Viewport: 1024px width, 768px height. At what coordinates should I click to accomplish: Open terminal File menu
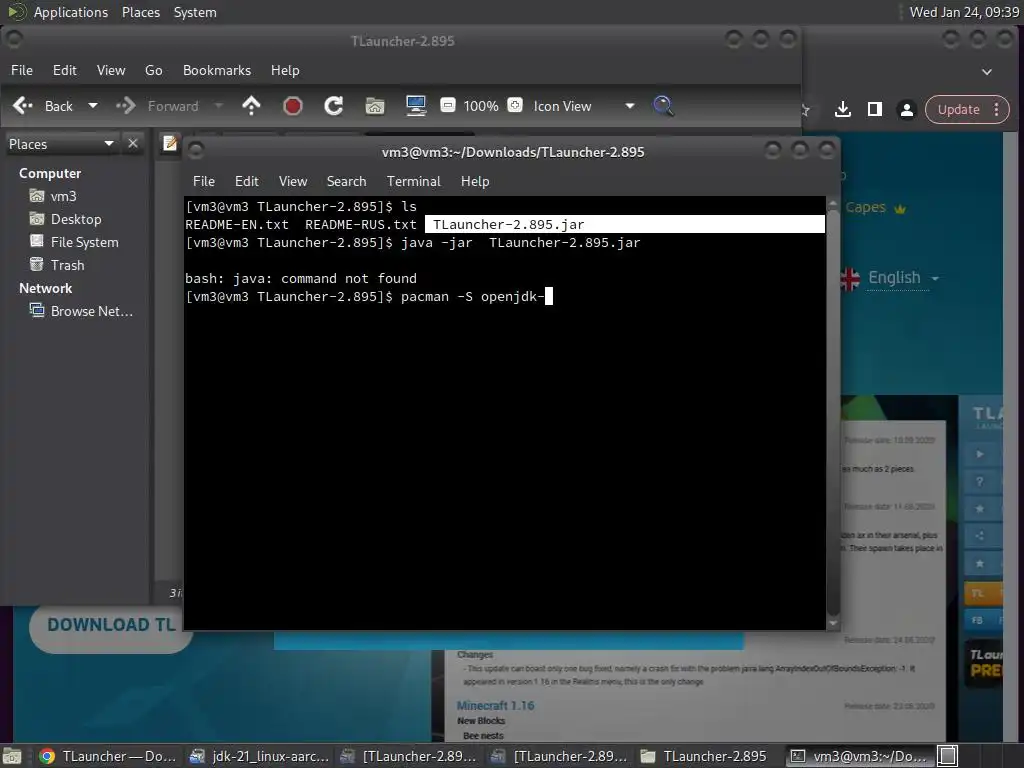(x=204, y=181)
